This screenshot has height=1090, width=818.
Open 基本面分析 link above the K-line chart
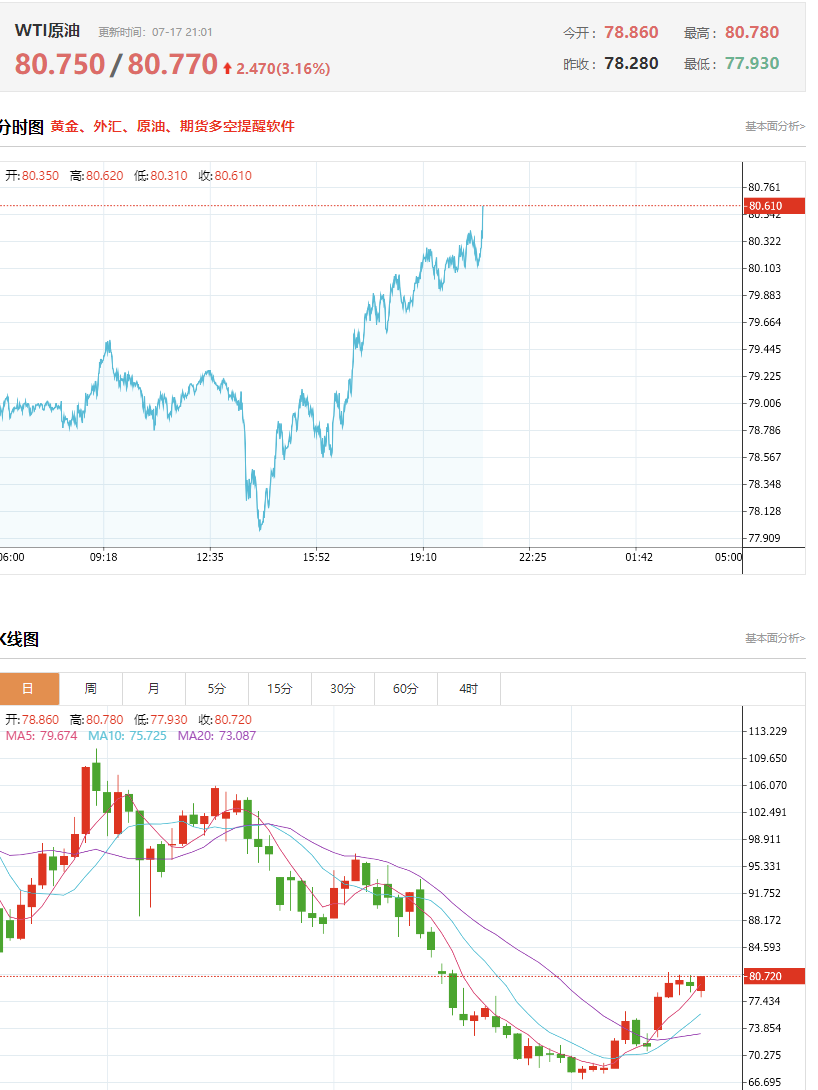click(775, 638)
